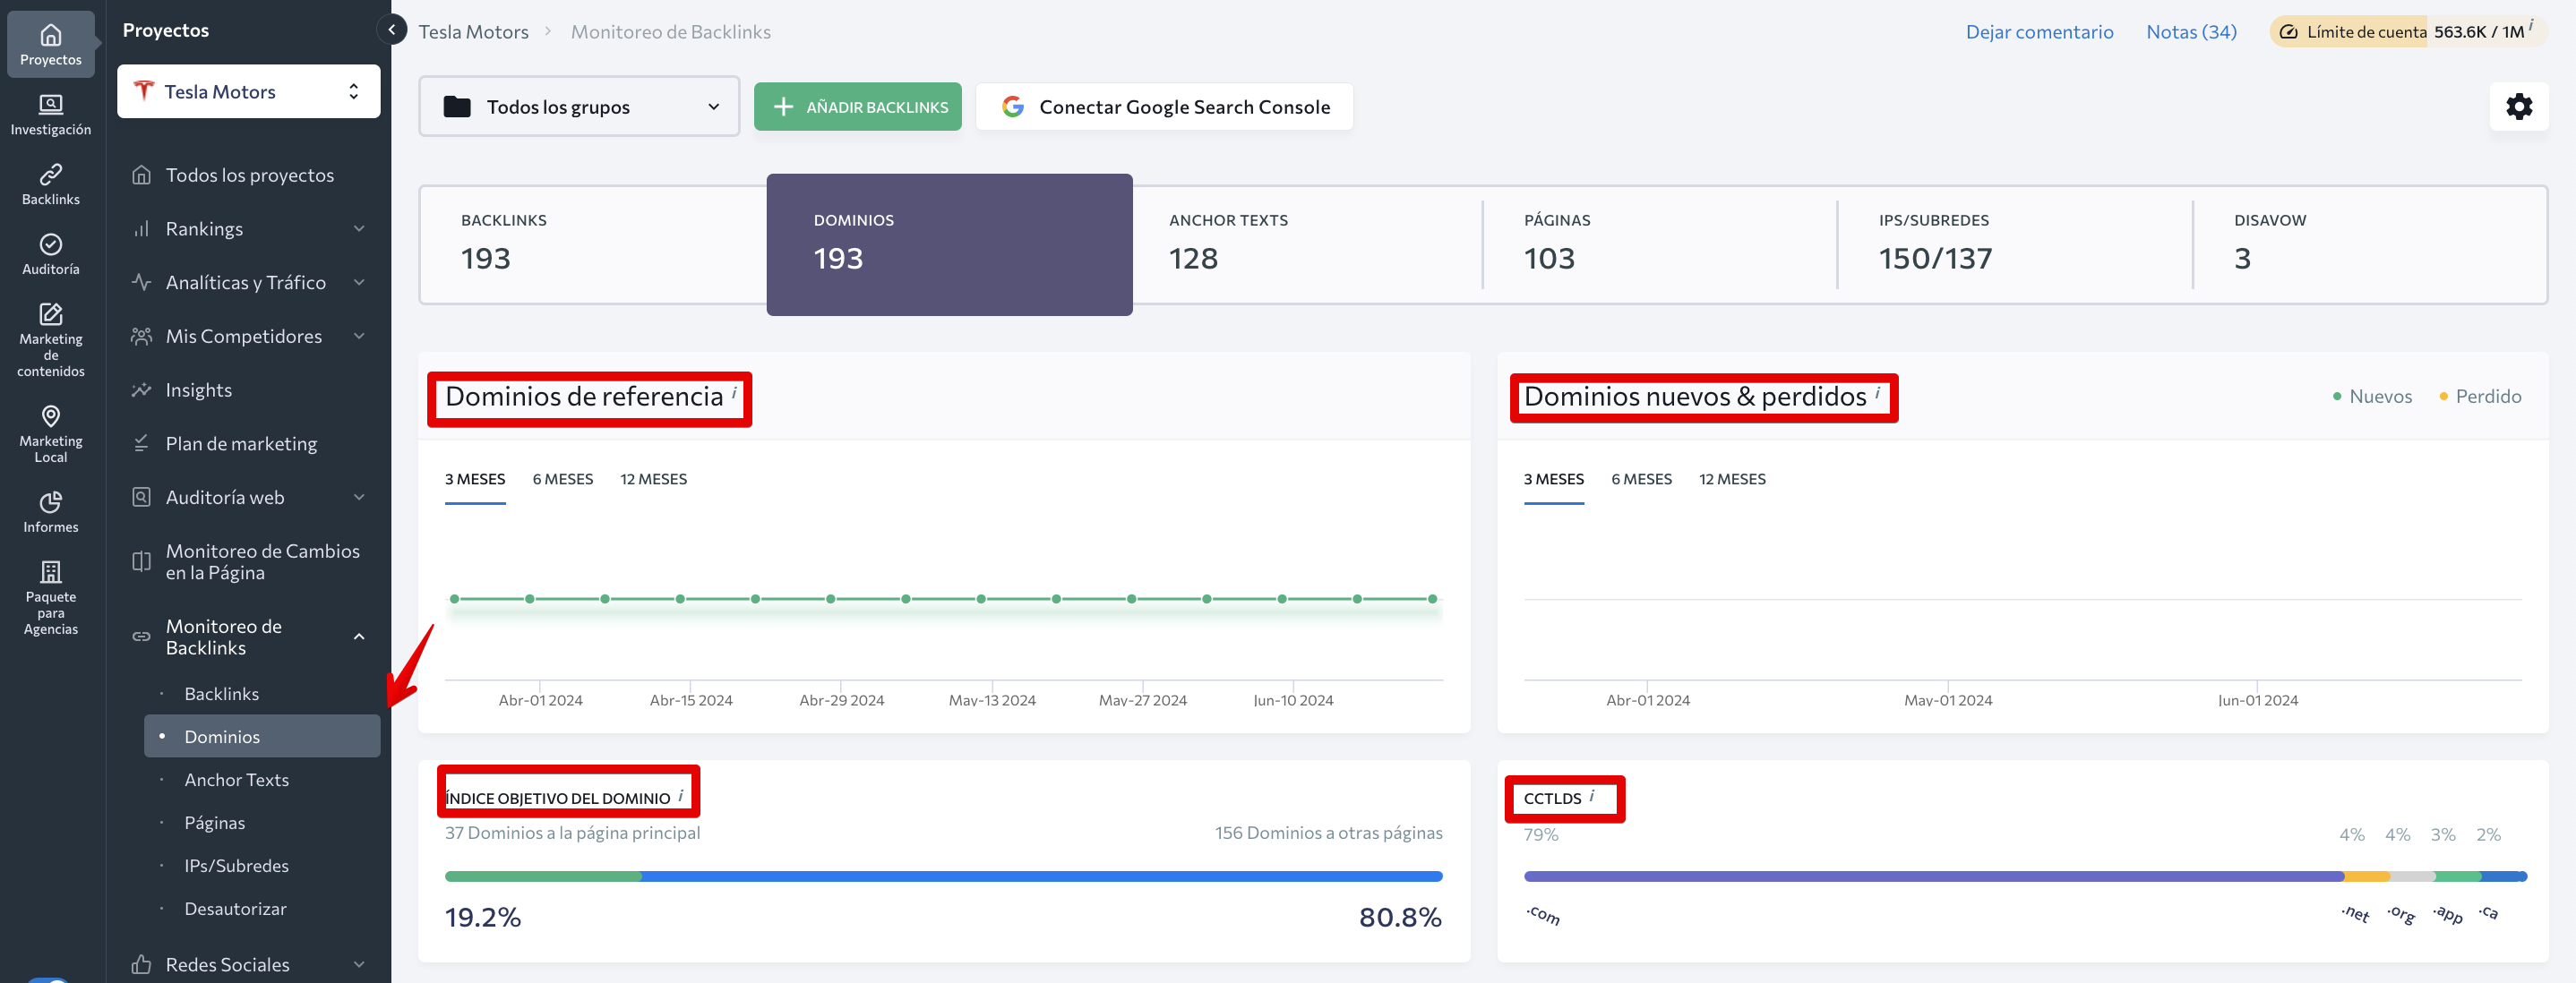Open the Tesla Motors project selector dropdown
This screenshot has height=983, width=2576.
248,91
